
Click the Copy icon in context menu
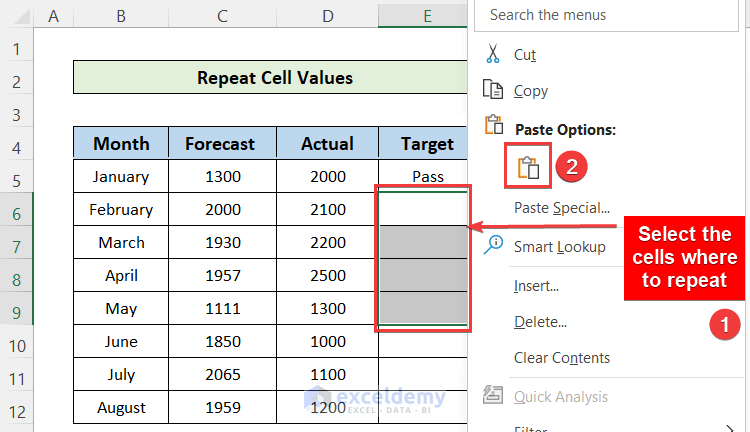tap(492, 90)
